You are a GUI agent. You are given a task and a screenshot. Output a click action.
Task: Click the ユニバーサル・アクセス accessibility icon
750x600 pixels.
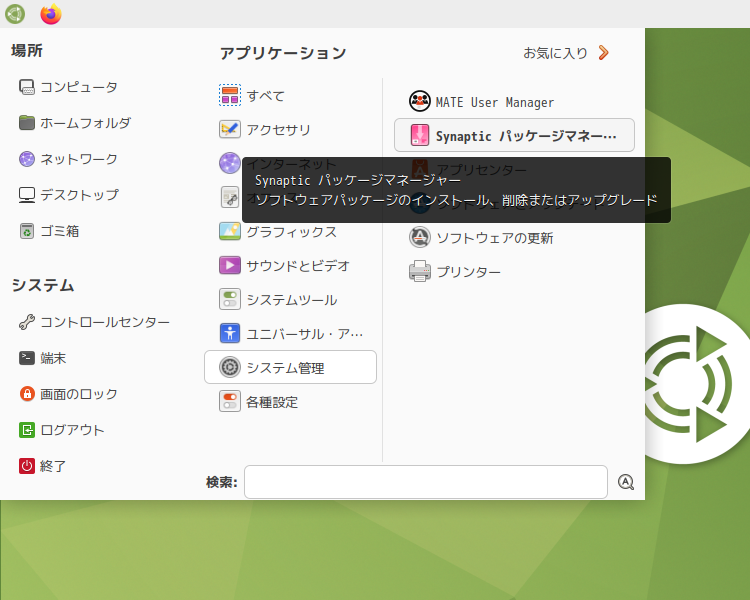click(x=230, y=333)
